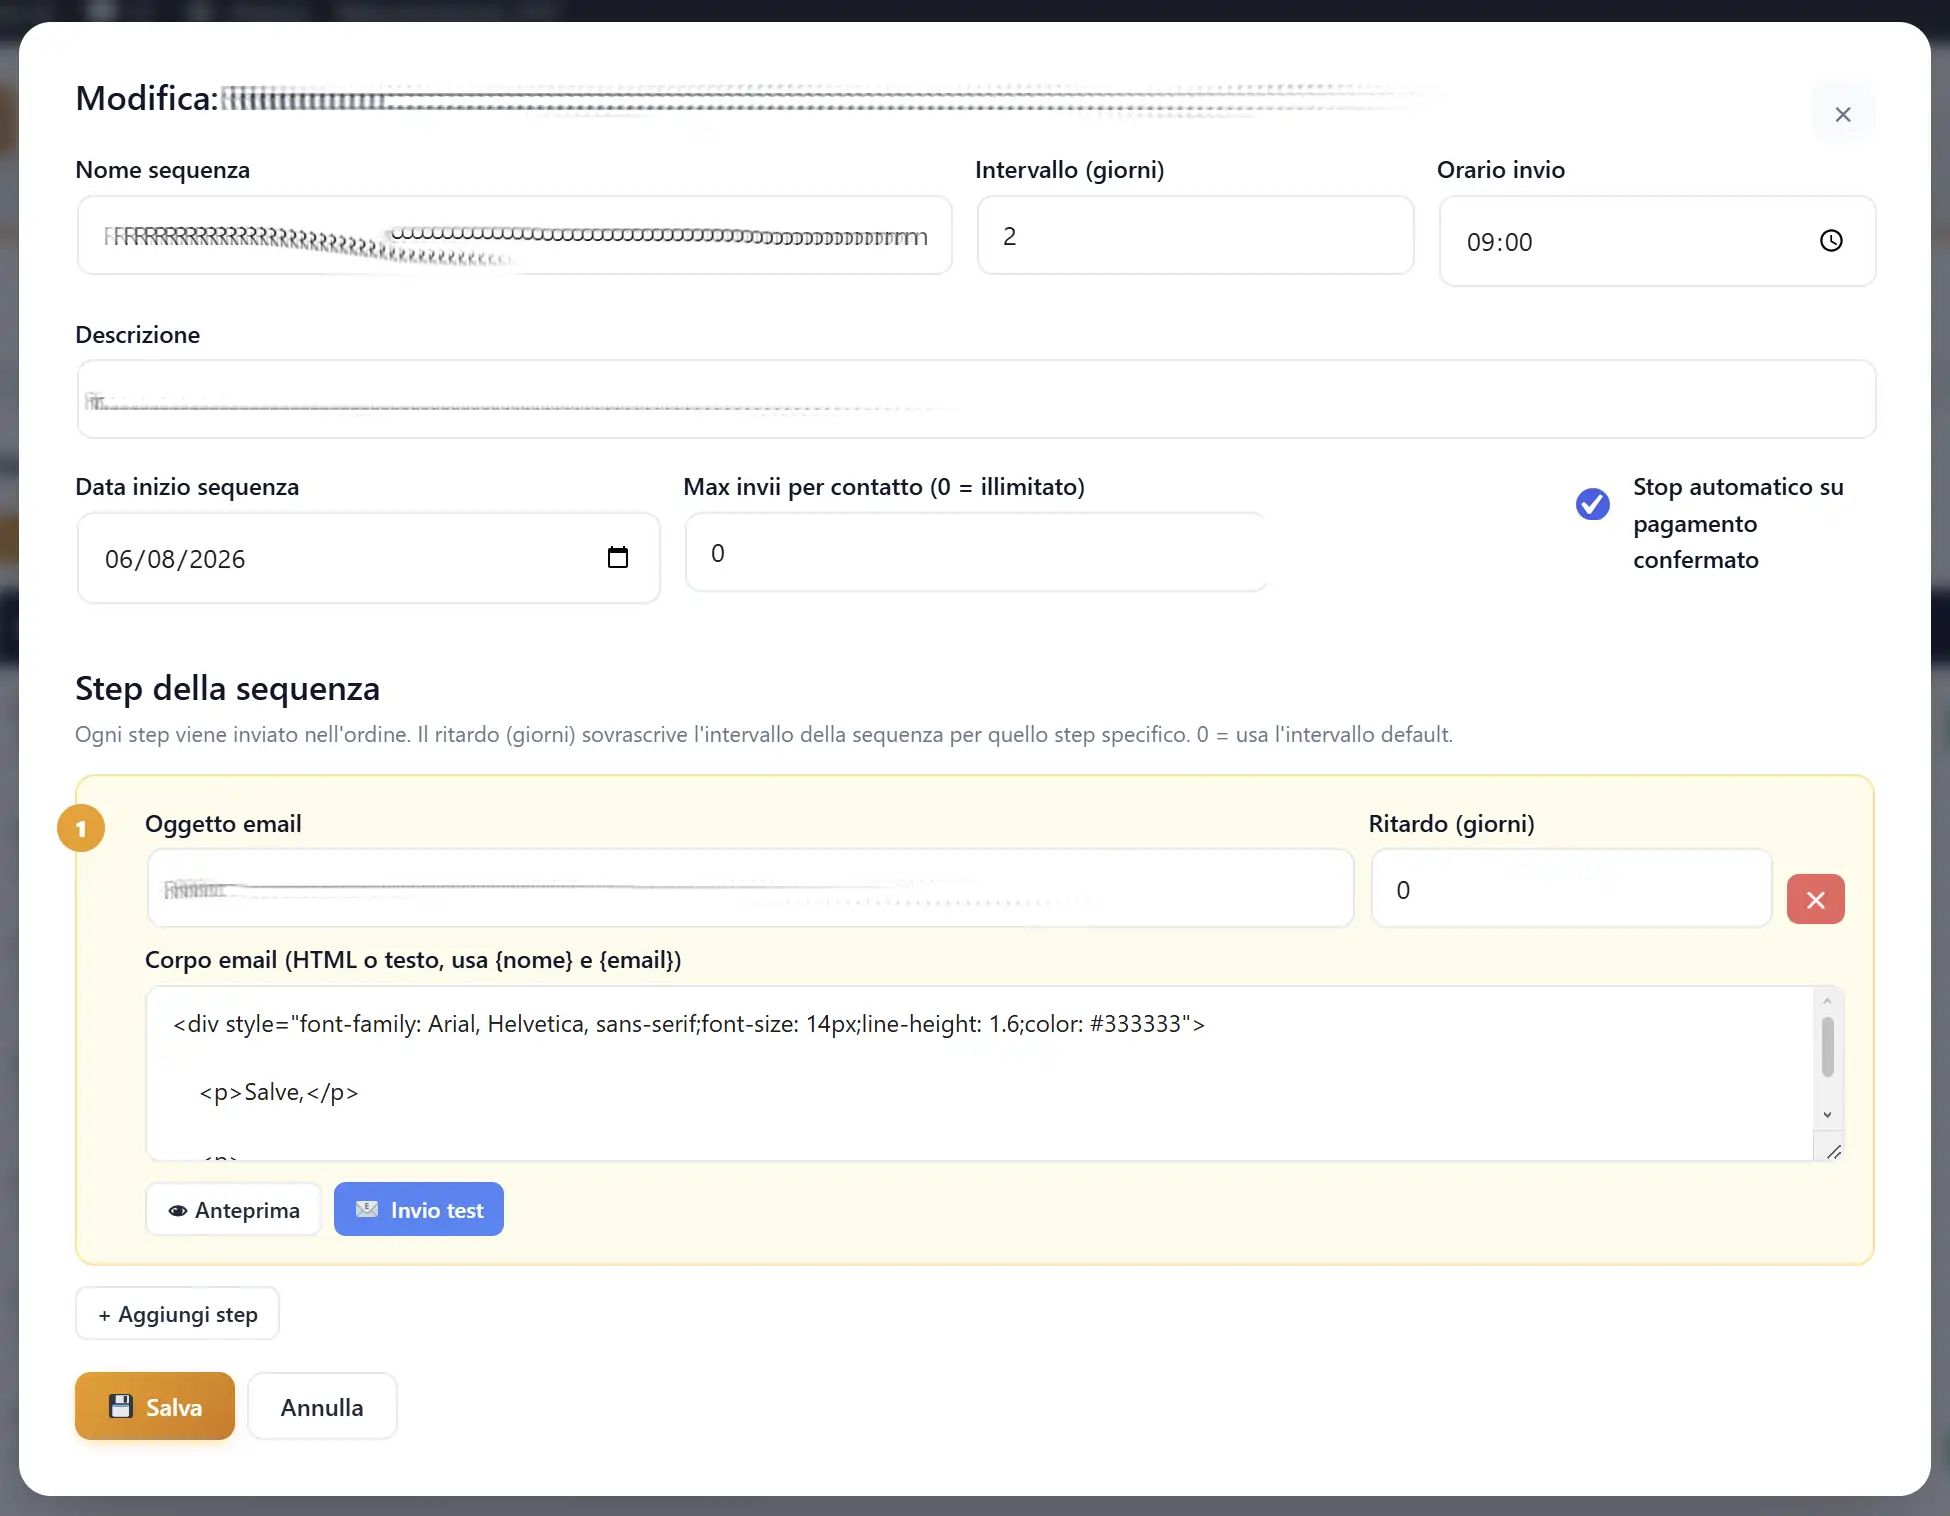Image resolution: width=1950 pixels, height=1516 pixels.
Task: Click the email body scrollbar down arrow
Action: [1827, 1114]
